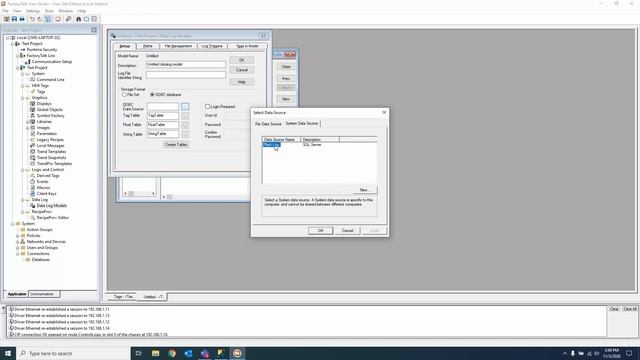Click the Create Tables button

pos(176,144)
